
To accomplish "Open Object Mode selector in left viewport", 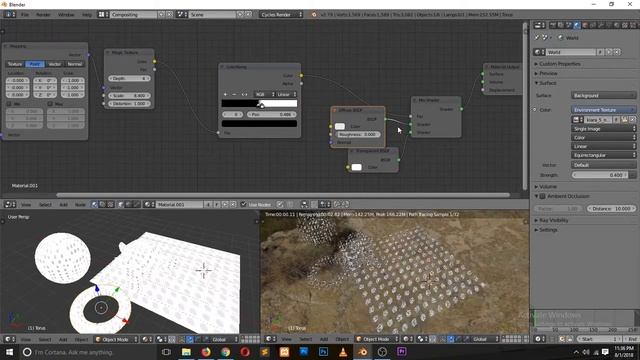I will point(116,339).
